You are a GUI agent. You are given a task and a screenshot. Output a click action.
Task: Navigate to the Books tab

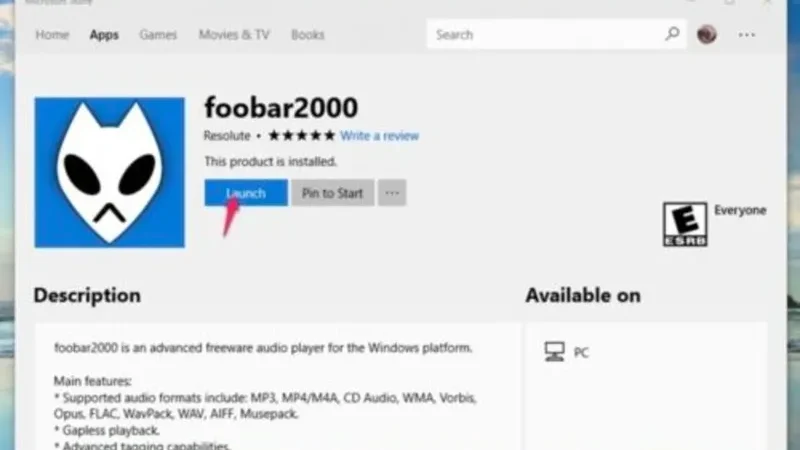(x=308, y=35)
